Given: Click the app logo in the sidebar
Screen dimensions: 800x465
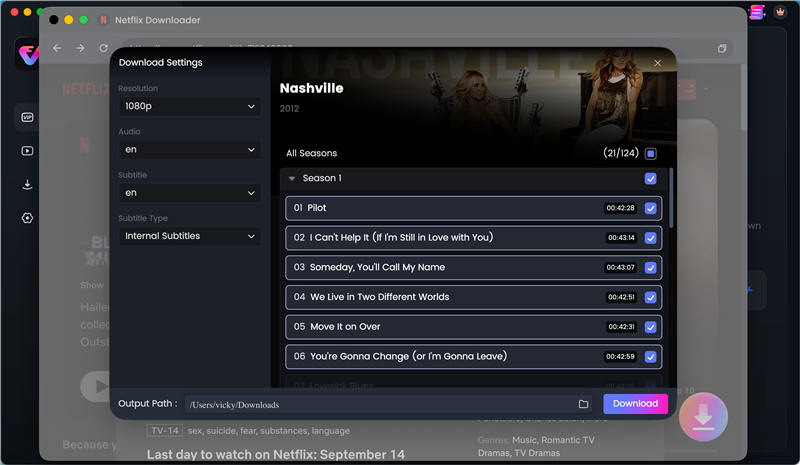Looking at the screenshot, I should click(x=28, y=54).
